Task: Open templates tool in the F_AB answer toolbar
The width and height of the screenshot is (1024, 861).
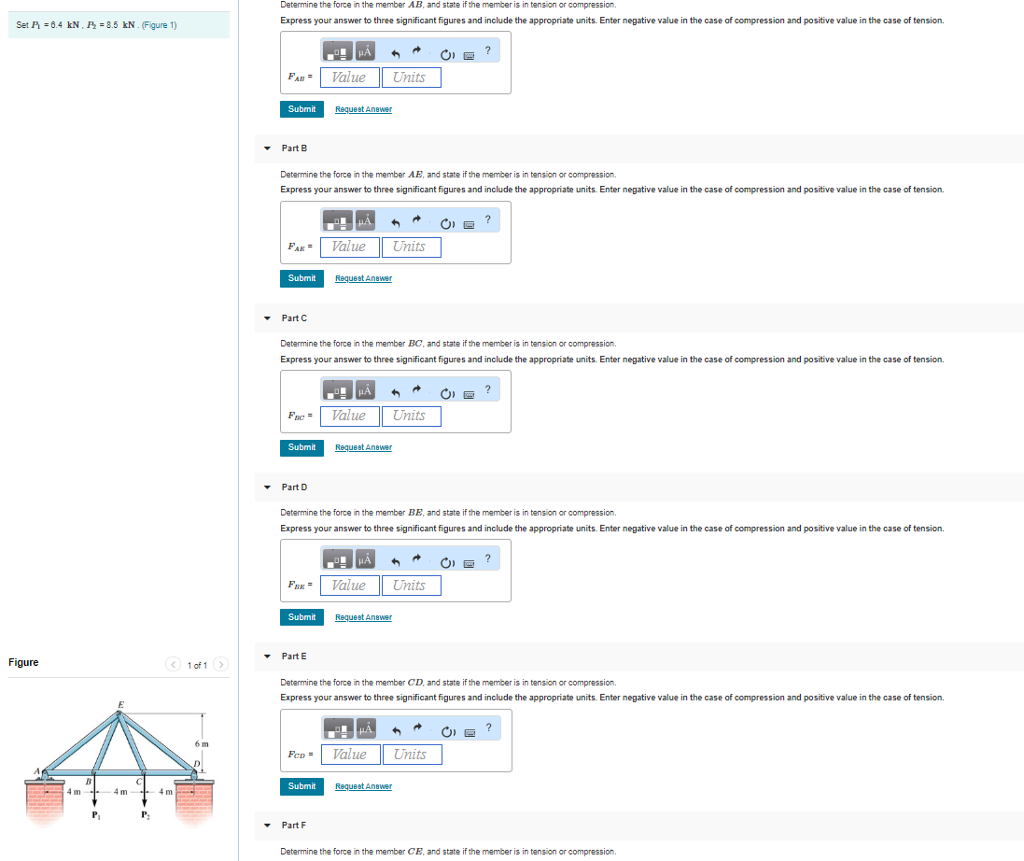Action: pyautogui.click(x=338, y=51)
